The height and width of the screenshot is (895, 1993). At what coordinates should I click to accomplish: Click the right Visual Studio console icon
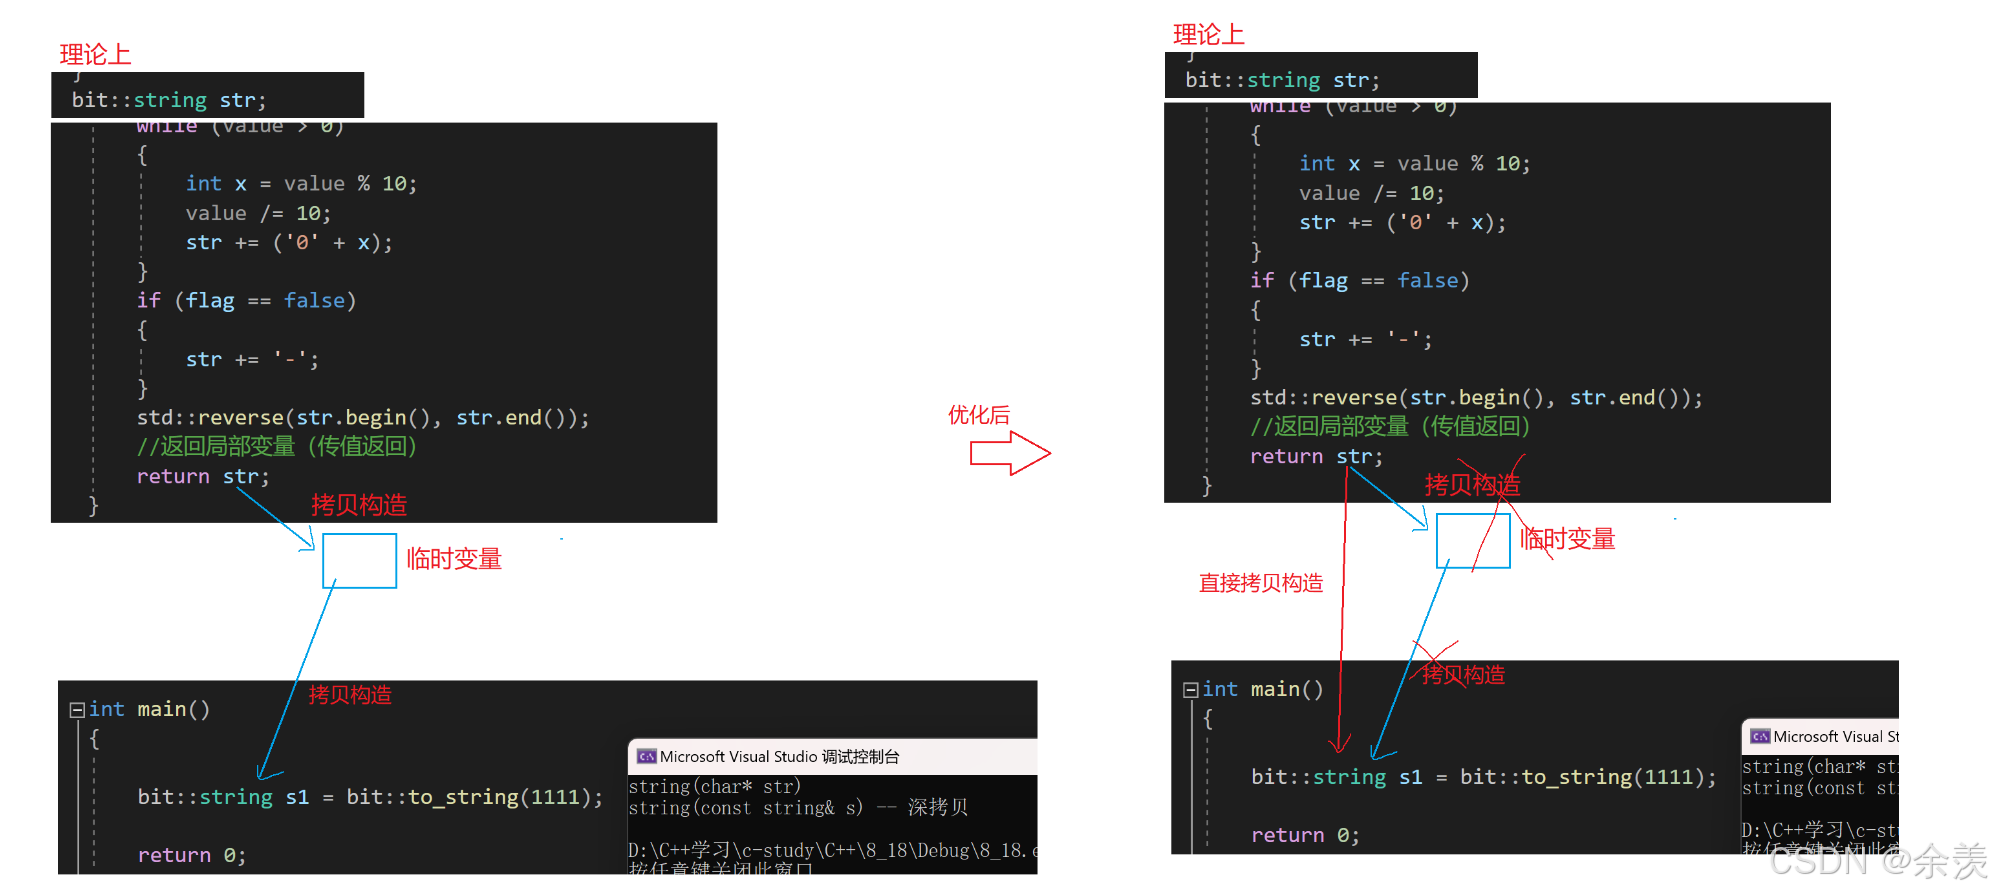tap(1760, 737)
